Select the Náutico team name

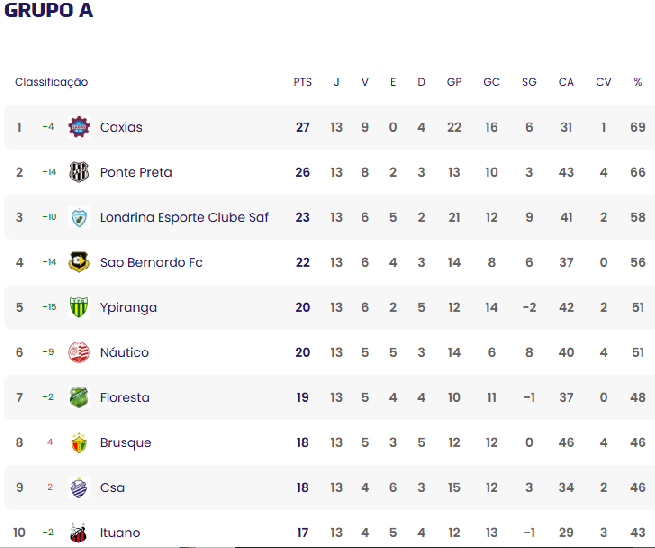124,353
